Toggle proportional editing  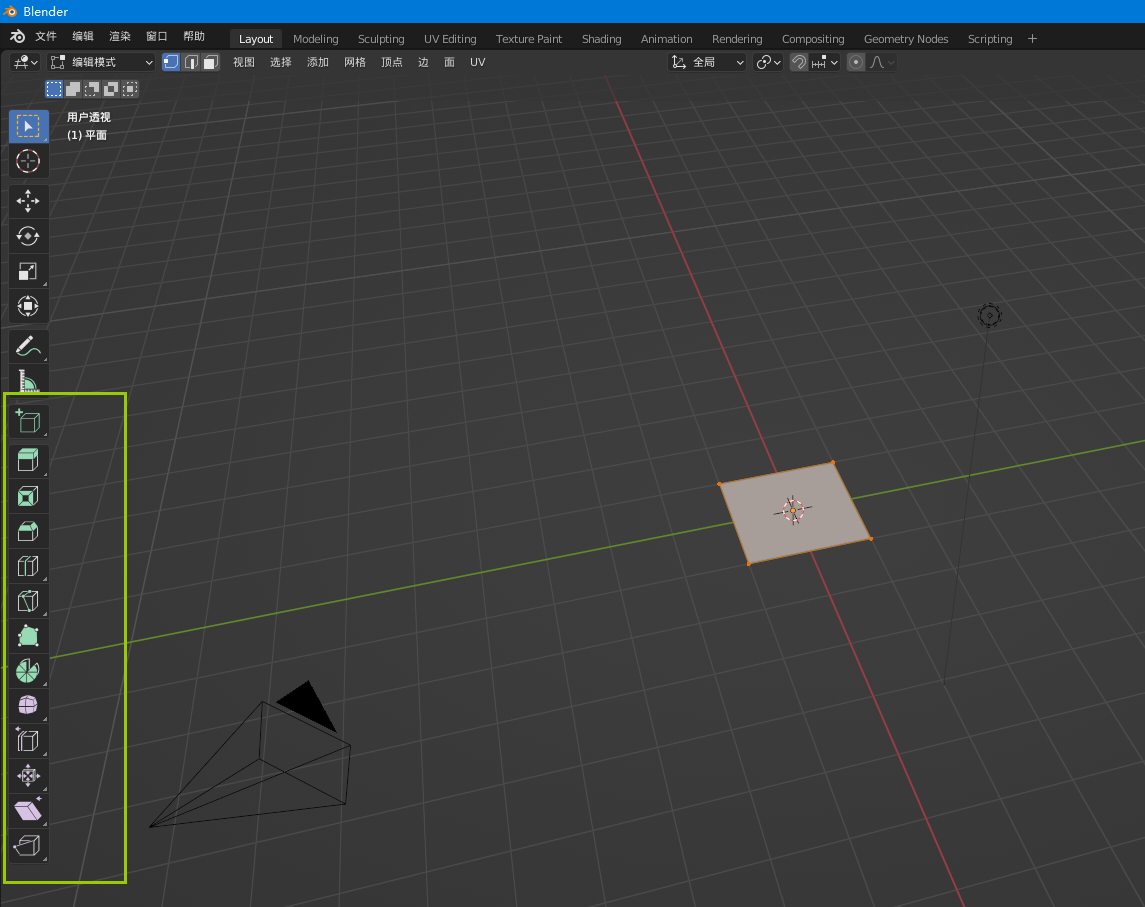click(x=856, y=62)
